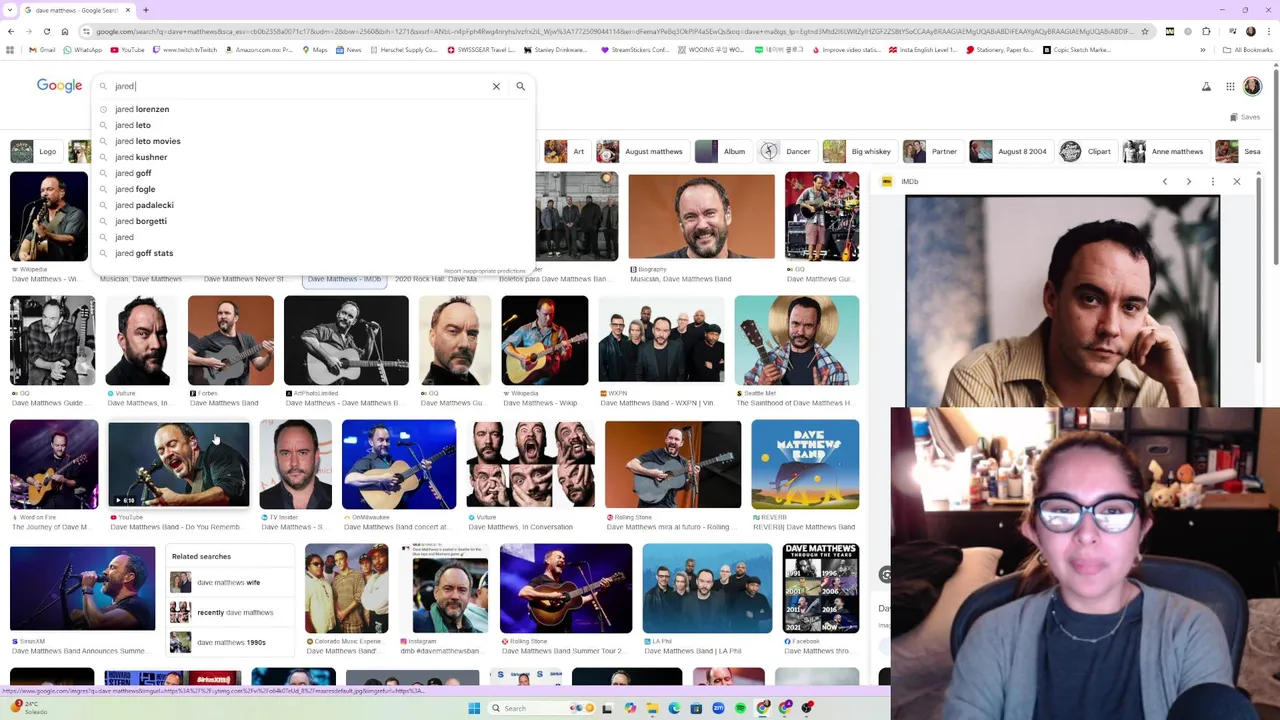
Task: Select suggestion 'jared borgetti'
Action: 313,221
